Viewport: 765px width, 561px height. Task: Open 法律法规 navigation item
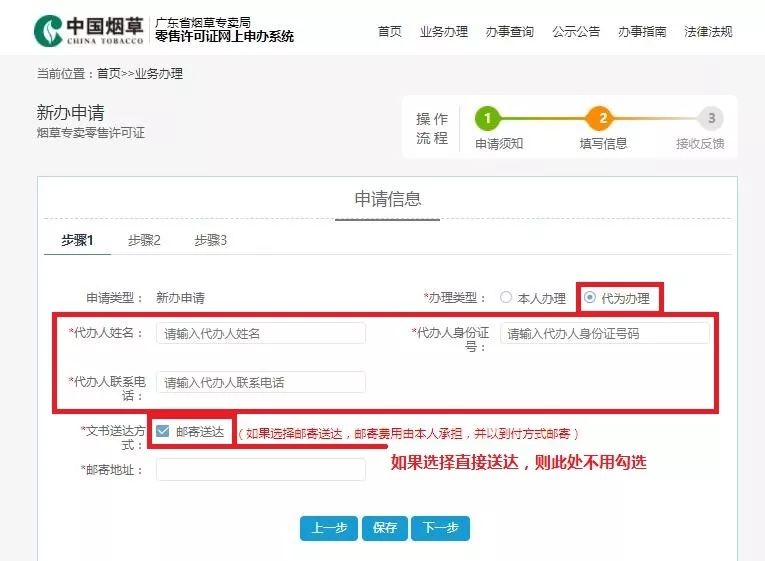[x=708, y=32]
